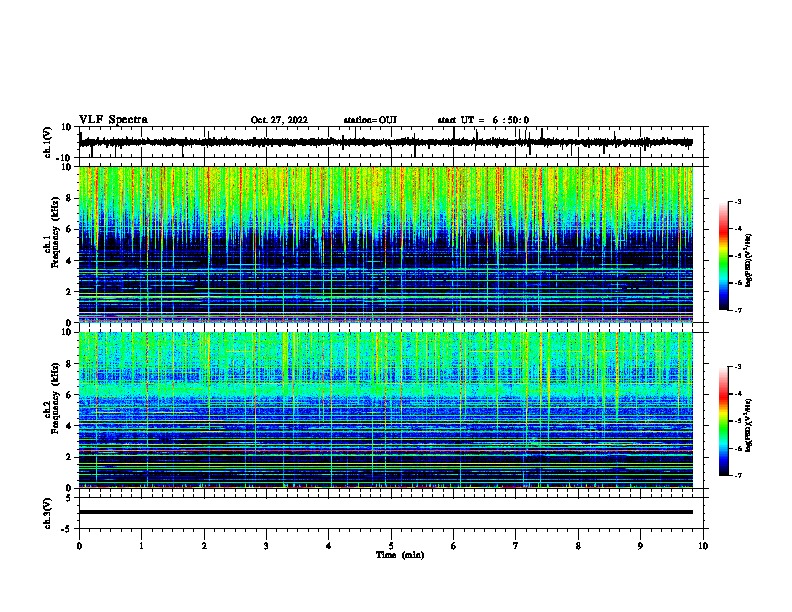Screen dimensions: 792x612
Task: Click the "-7" label on upper colorbar
Action: 737,310
